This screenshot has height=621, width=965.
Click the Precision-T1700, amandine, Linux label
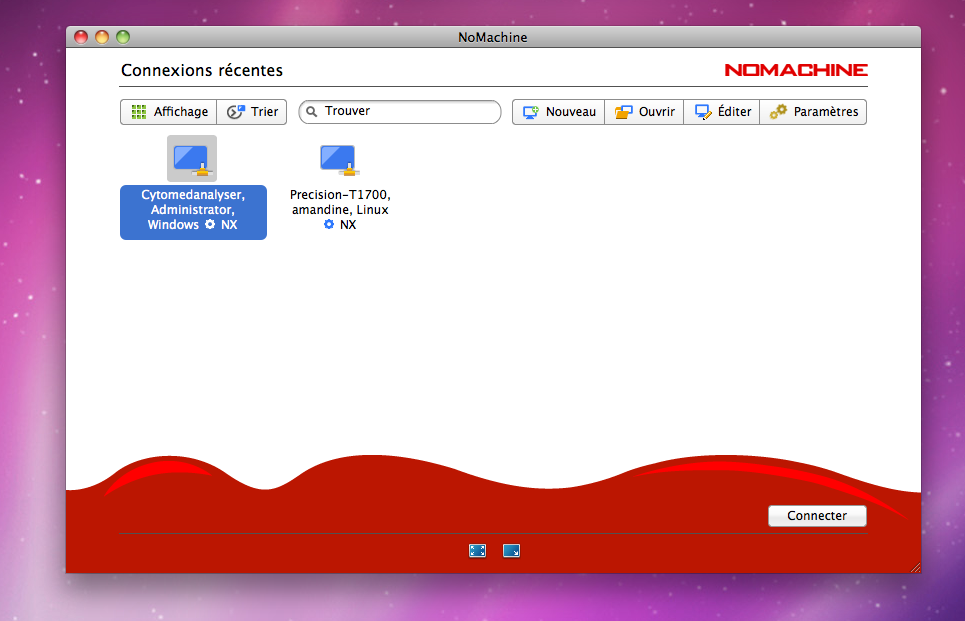coord(340,210)
